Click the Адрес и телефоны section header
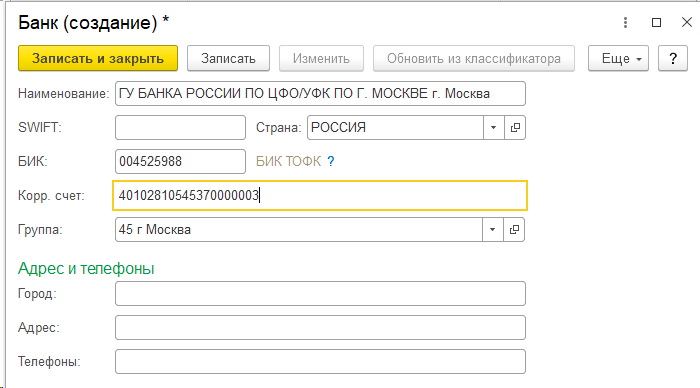 click(x=86, y=268)
